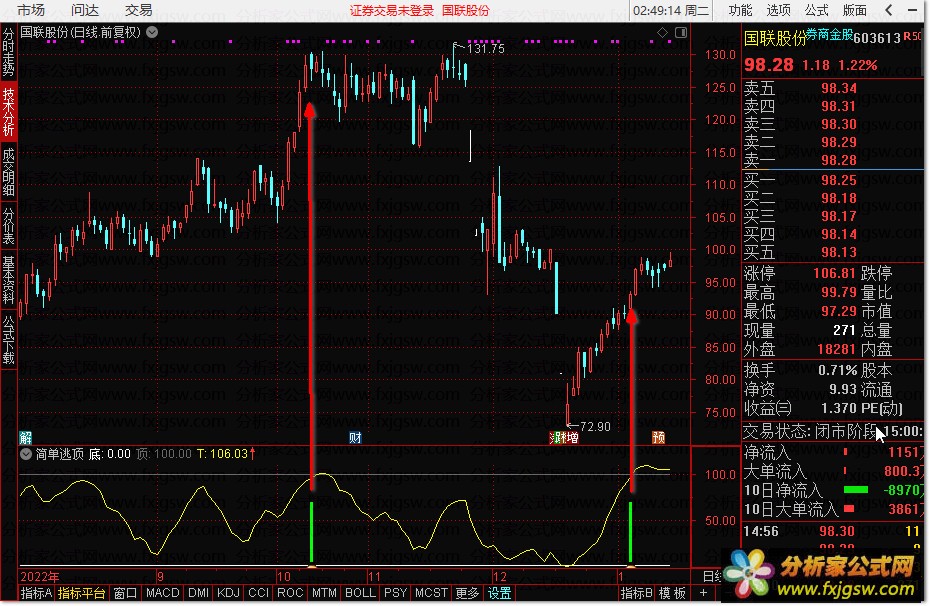
Task: Switch to 公式下载 sidebar tab
Action: [x=8, y=340]
